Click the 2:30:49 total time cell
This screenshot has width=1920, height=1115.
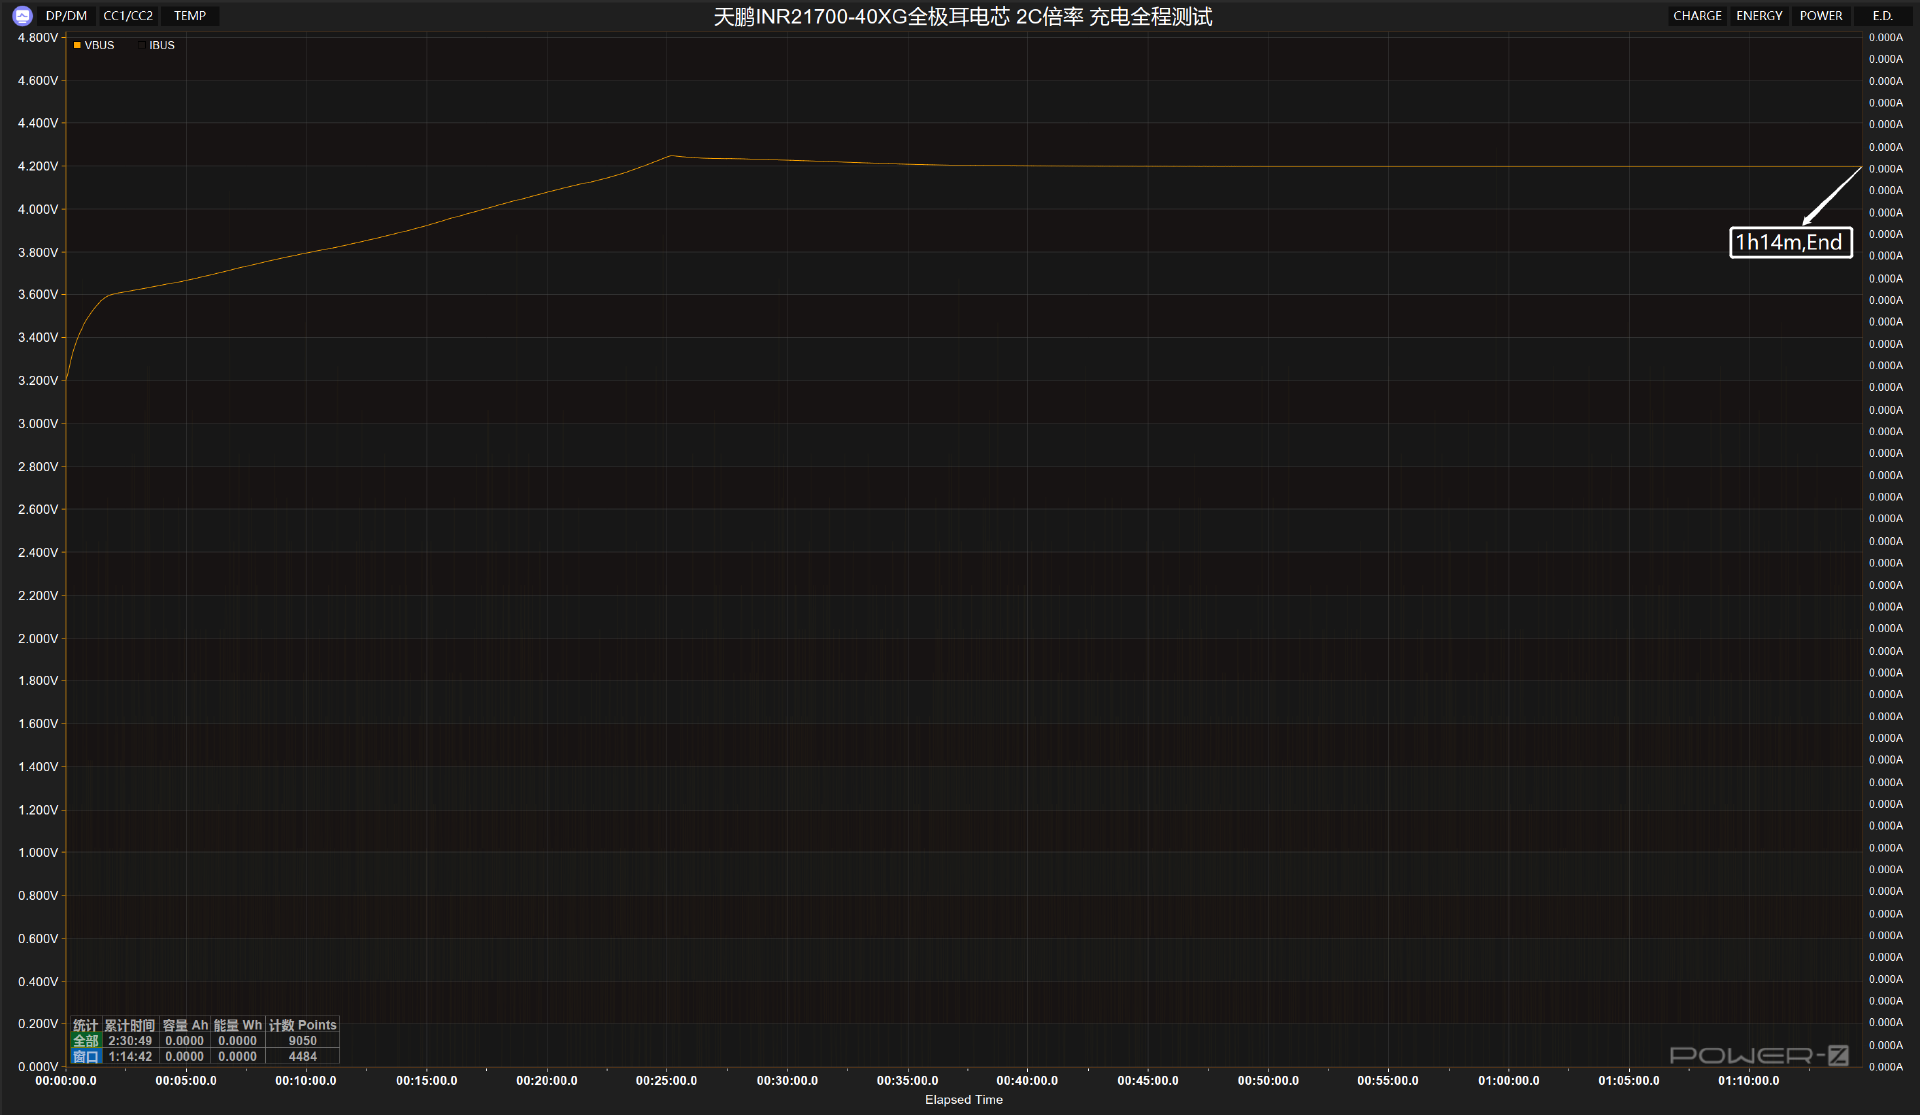[130, 1041]
